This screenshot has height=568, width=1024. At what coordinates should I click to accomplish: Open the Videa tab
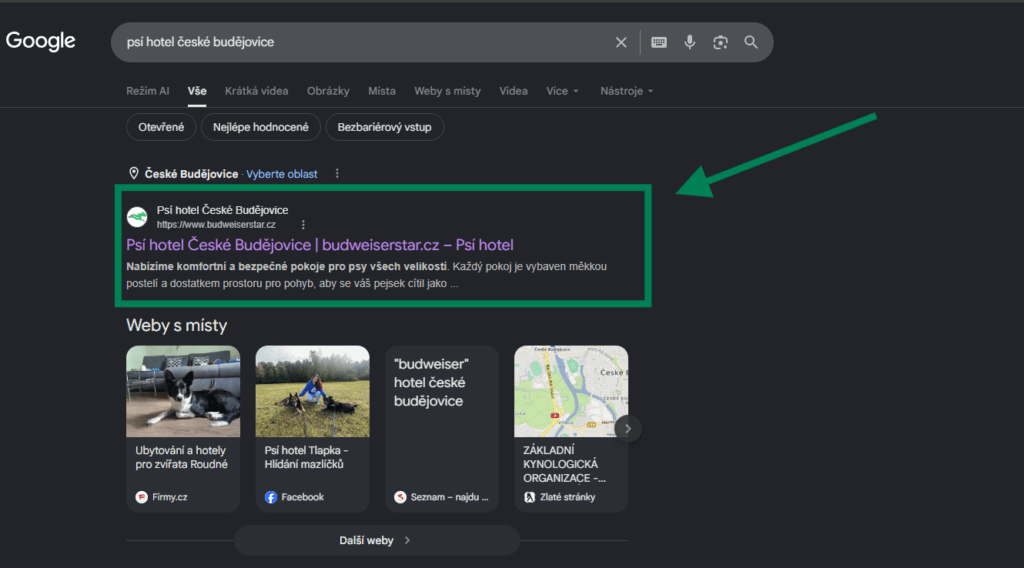coord(513,91)
